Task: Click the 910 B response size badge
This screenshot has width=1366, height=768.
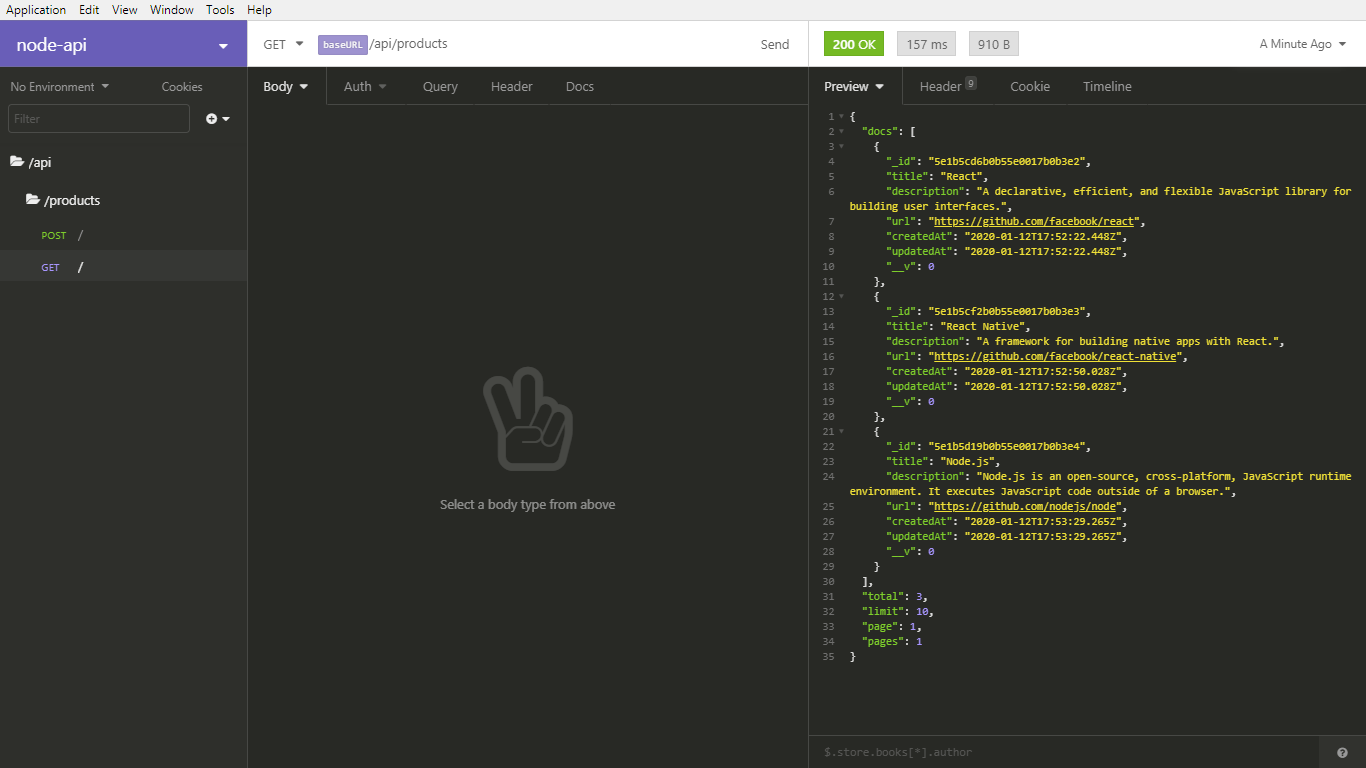Action: 993,44
